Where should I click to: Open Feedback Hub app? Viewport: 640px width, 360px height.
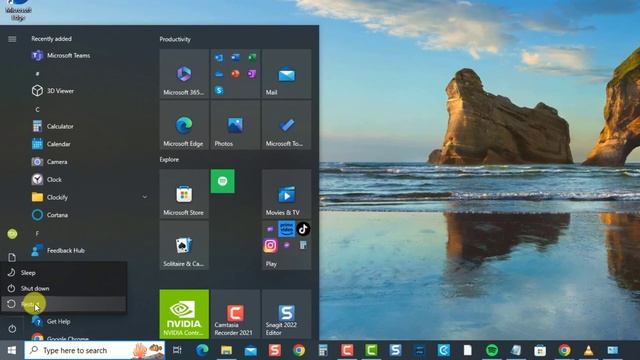tap(58, 250)
